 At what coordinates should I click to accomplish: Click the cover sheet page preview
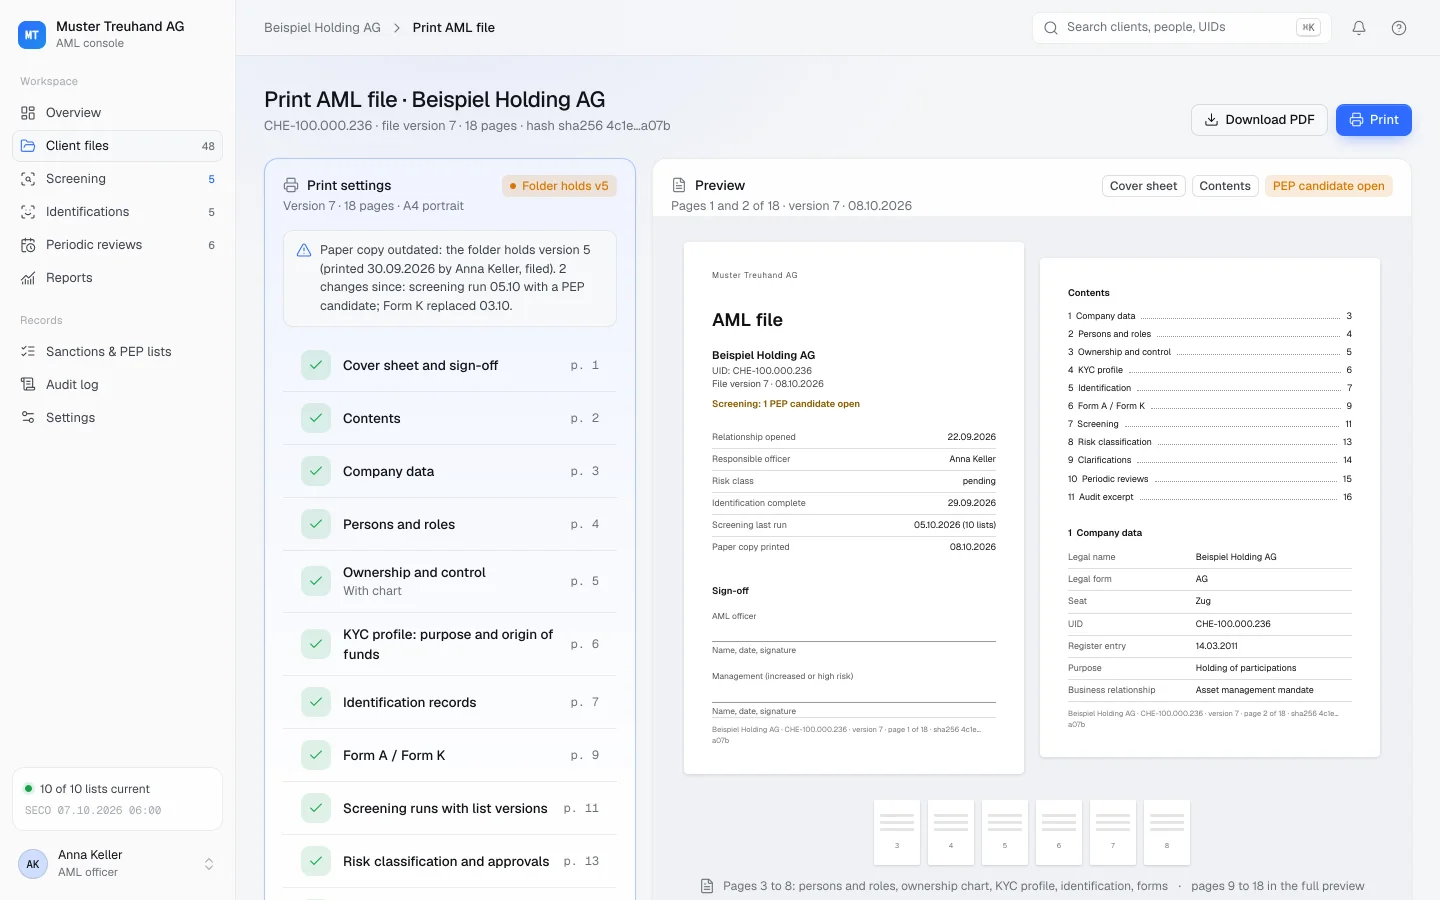(854, 508)
